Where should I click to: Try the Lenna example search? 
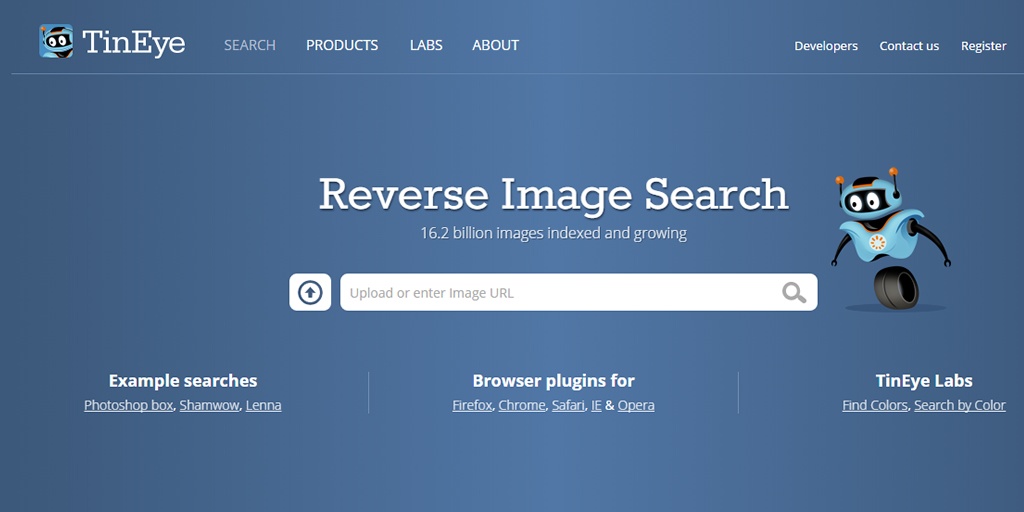point(264,405)
